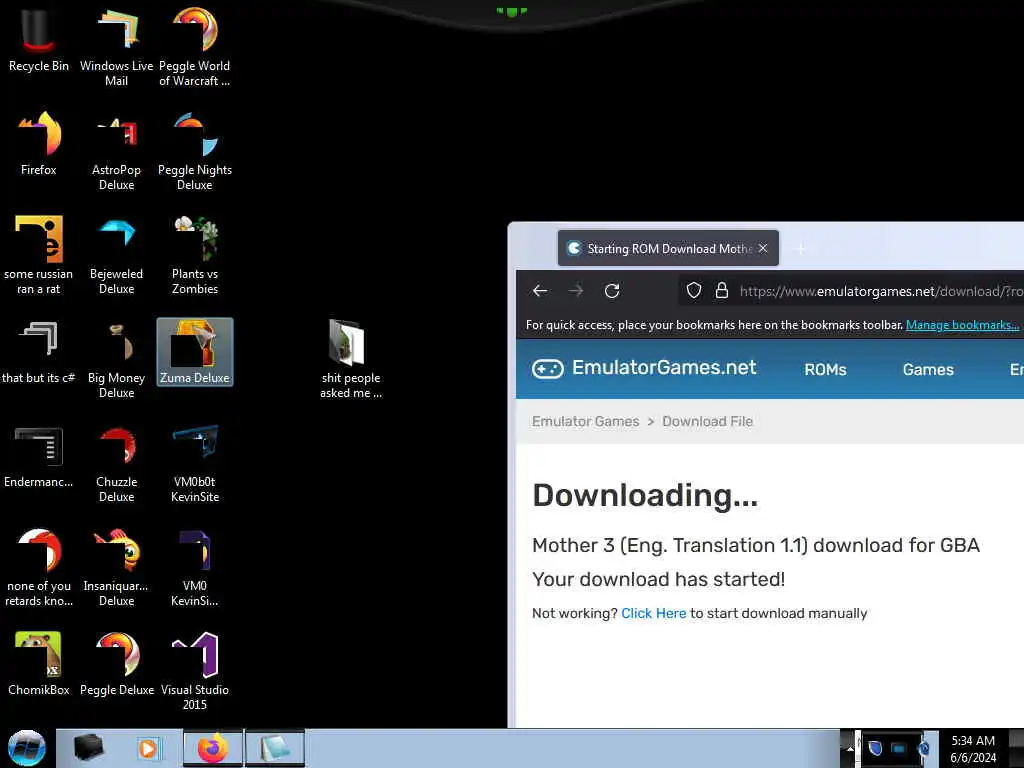Open Games menu on site navigation
The height and width of the screenshot is (768, 1024).
point(928,370)
